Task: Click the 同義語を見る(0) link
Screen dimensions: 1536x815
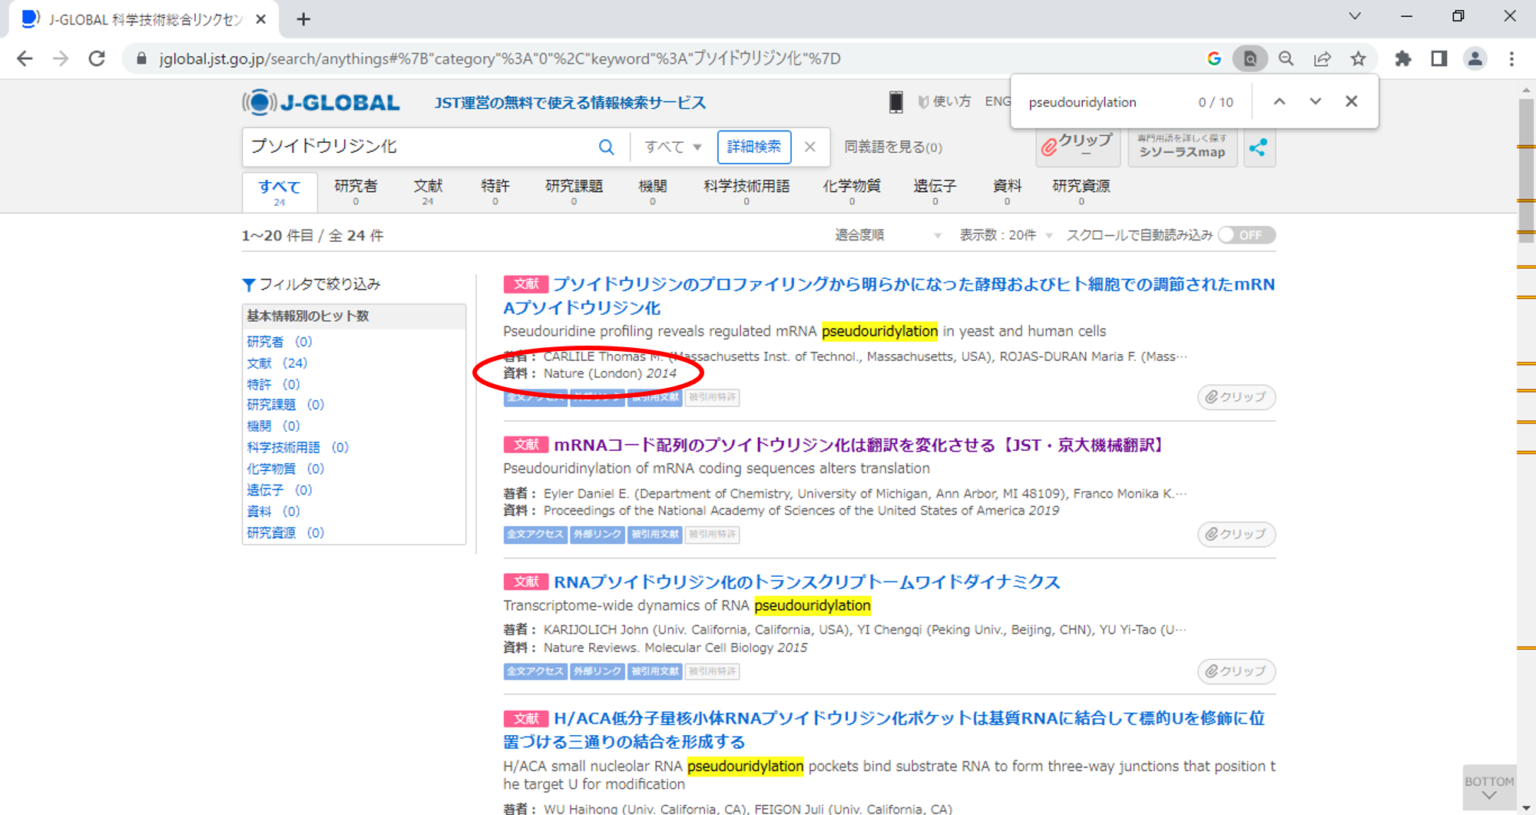Action: pyautogui.click(x=893, y=146)
